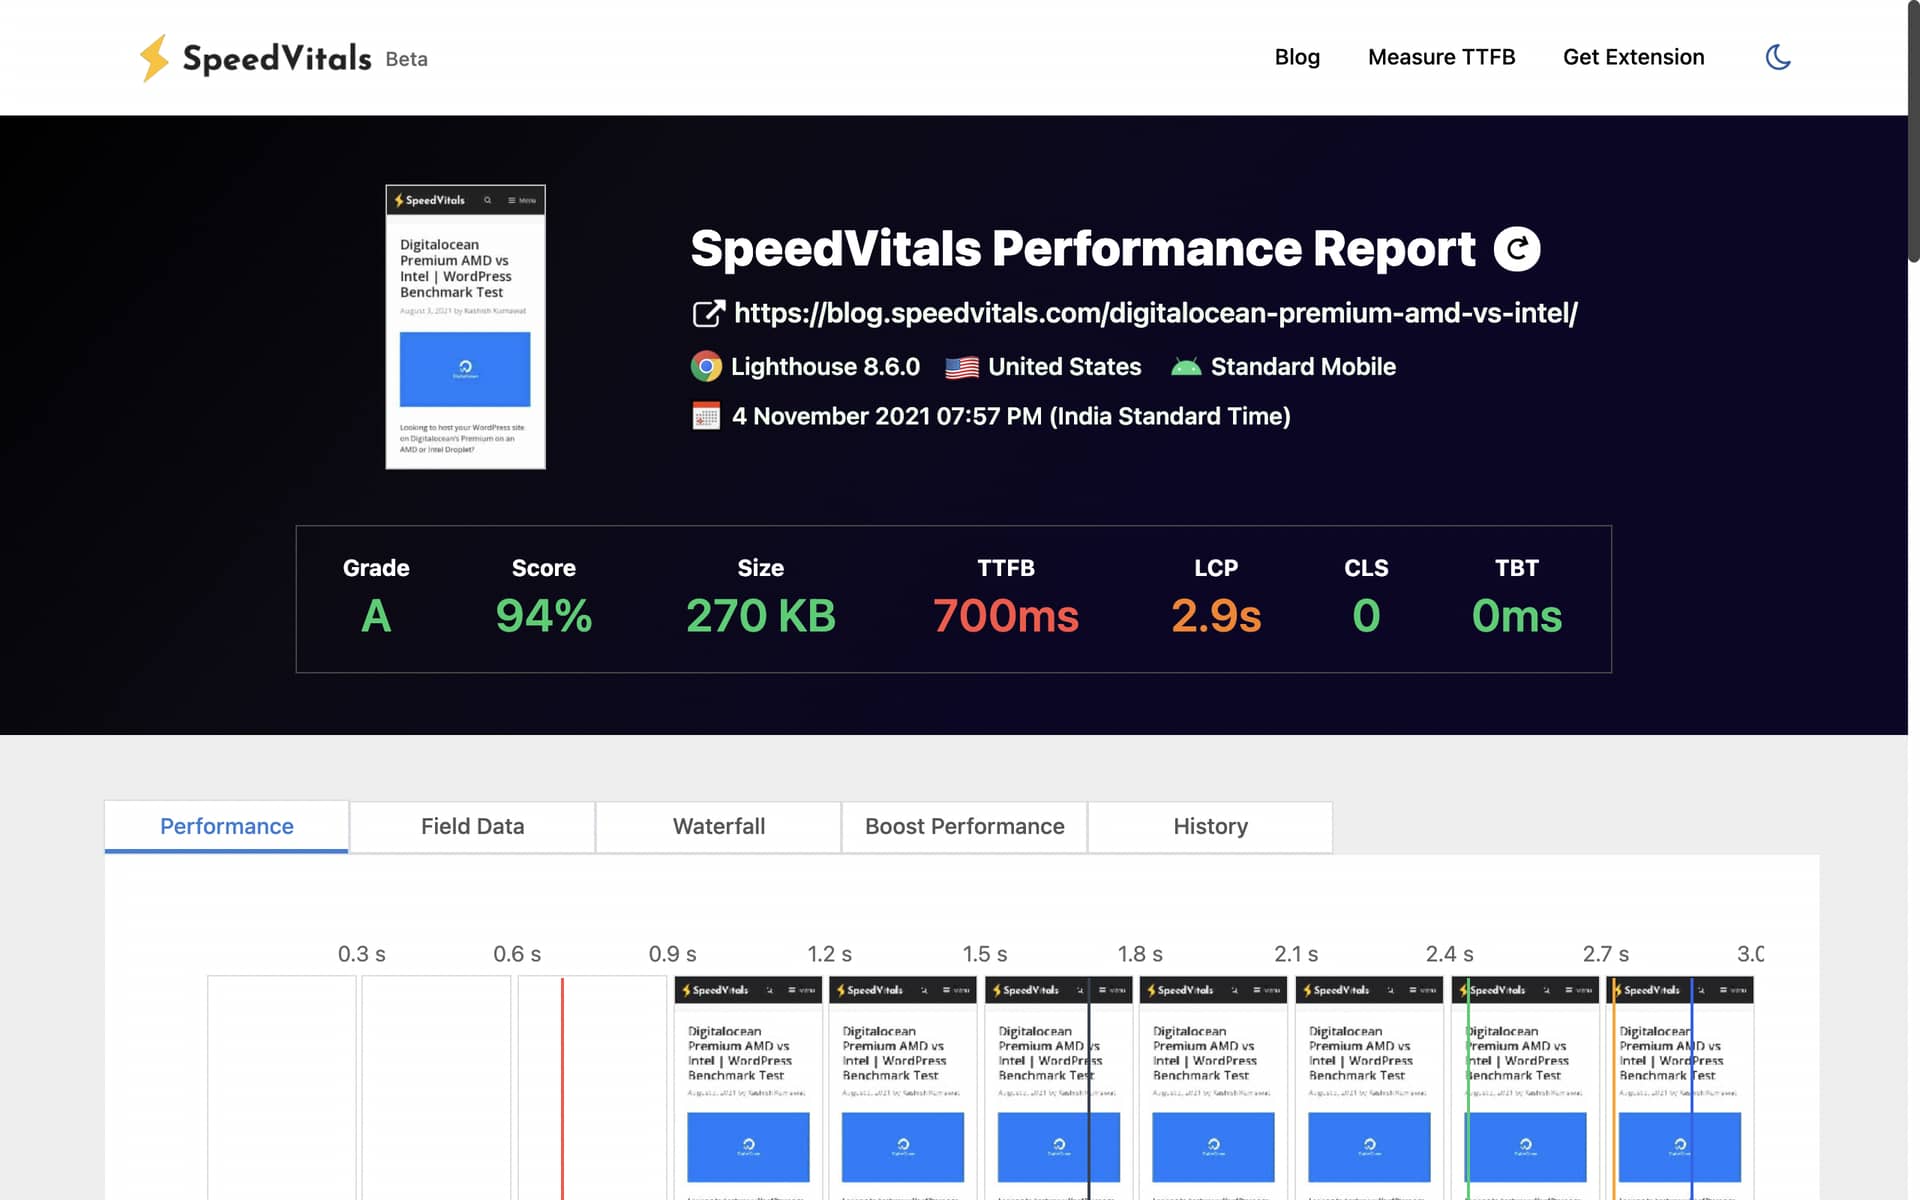Open the Blog link in header
Viewport: 1920px width, 1200px height.
(x=1297, y=57)
